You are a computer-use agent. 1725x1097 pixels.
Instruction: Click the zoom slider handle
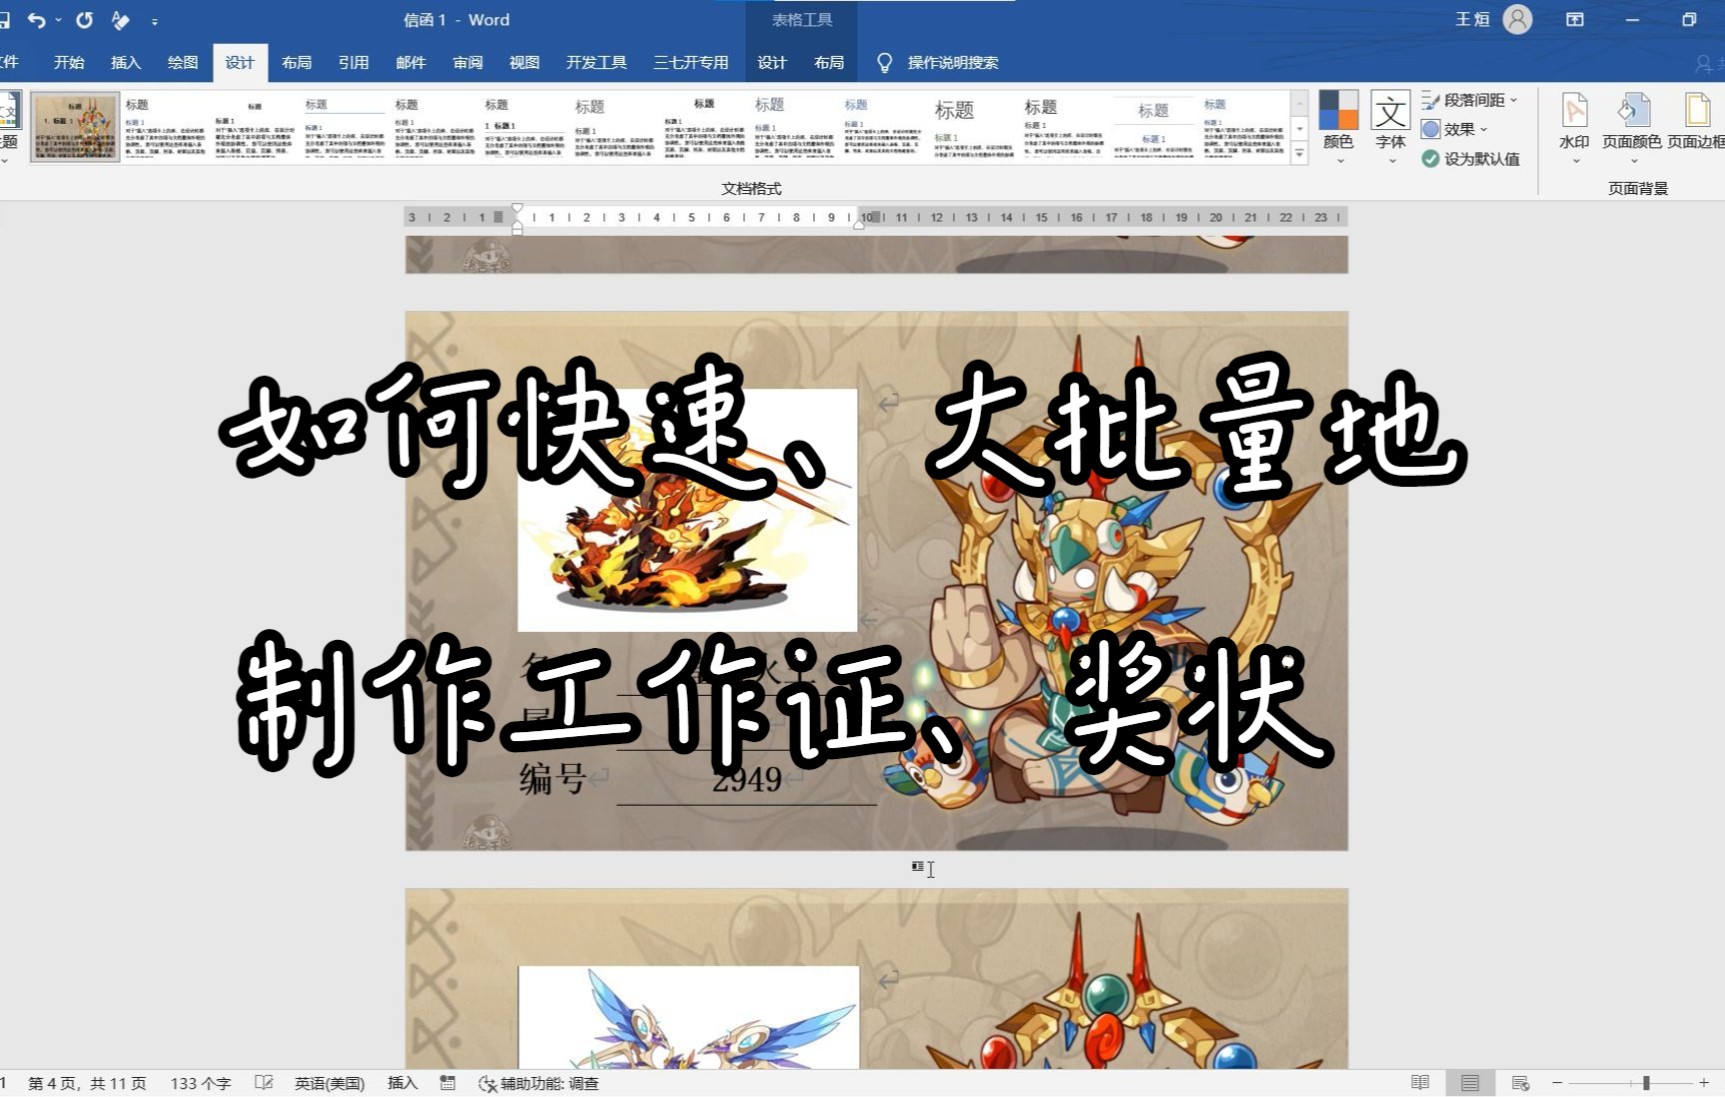tap(1646, 1083)
